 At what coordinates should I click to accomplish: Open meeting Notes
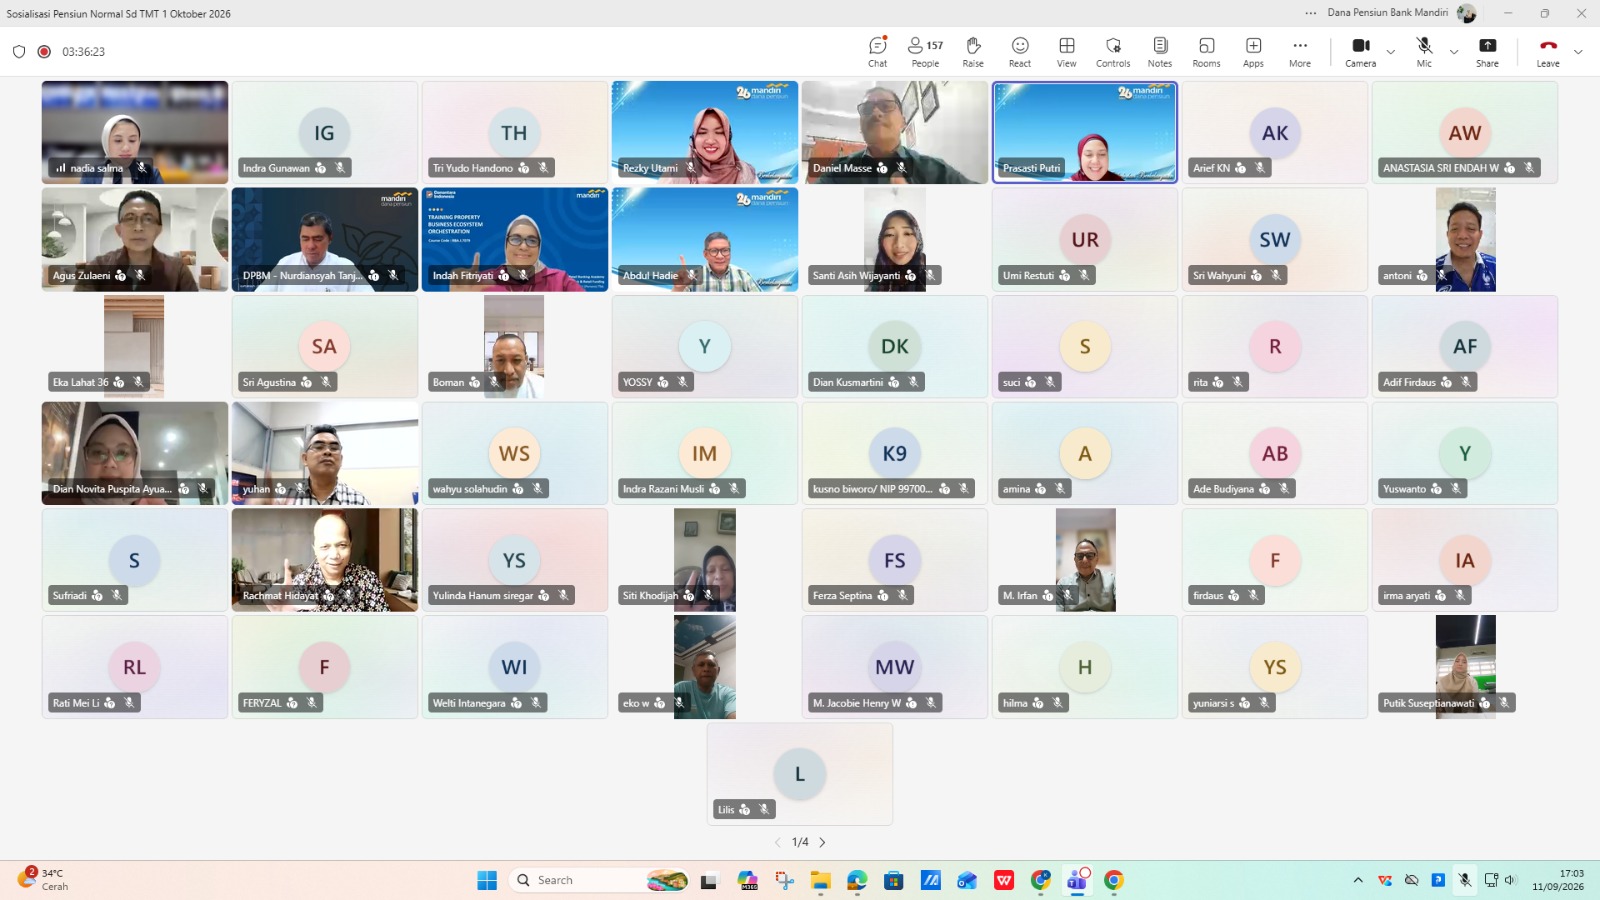[1160, 52]
